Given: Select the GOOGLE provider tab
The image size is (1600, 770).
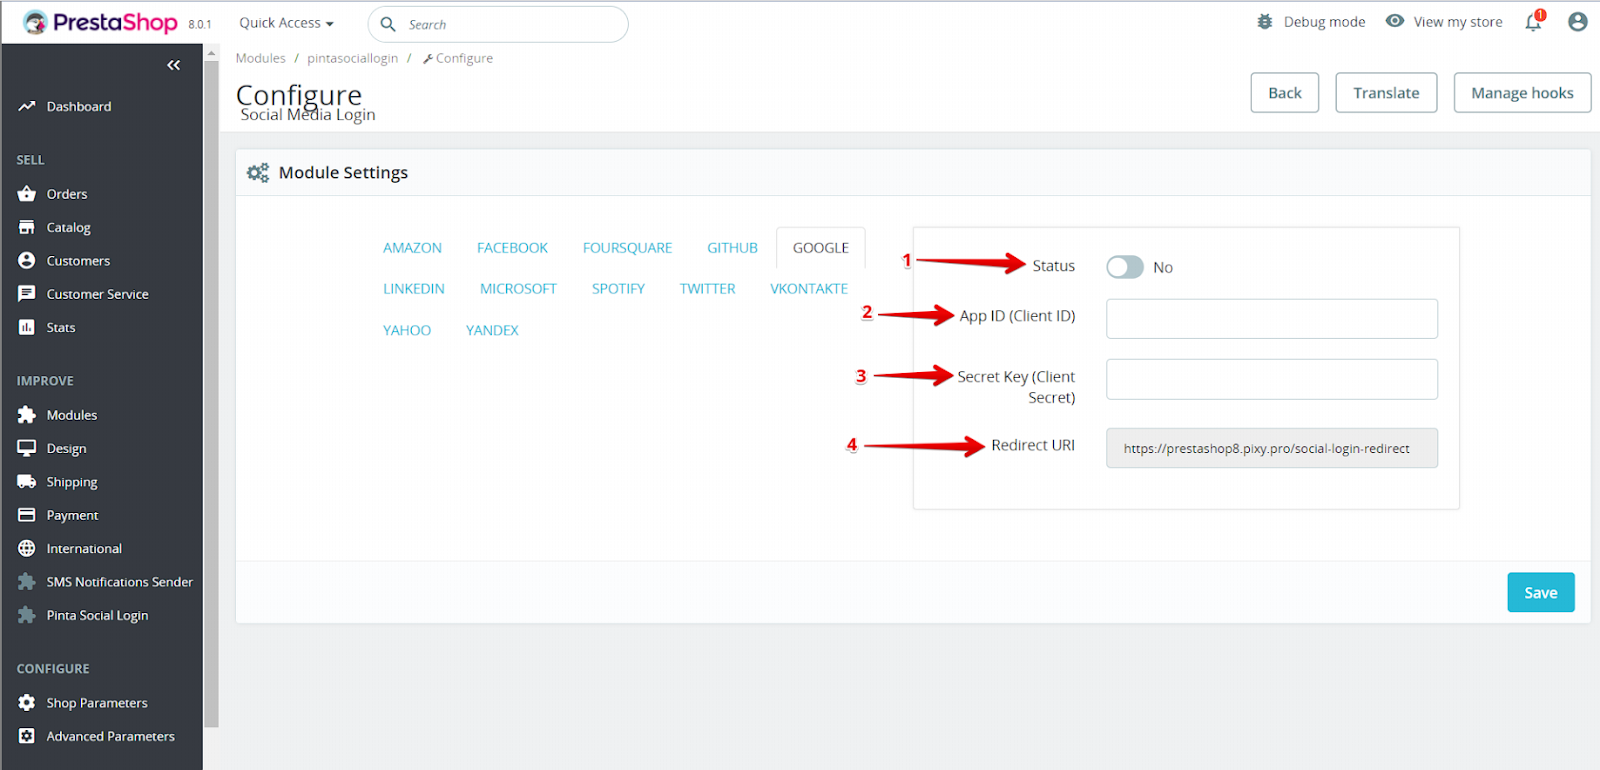Looking at the screenshot, I should (x=821, y=248).
